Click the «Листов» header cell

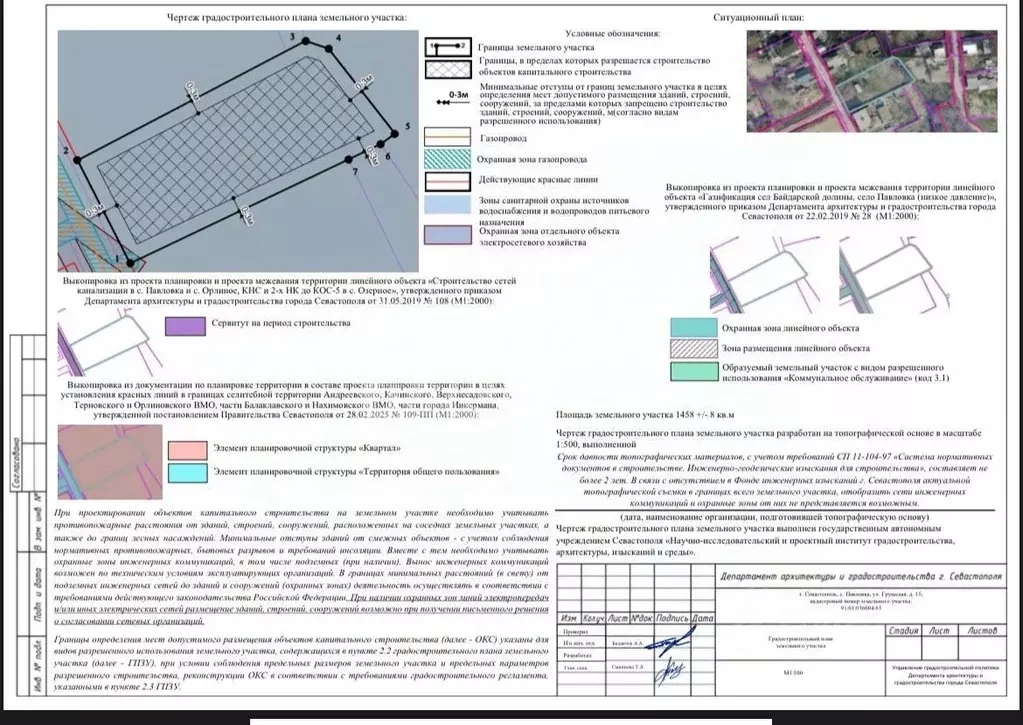coord(981,631)
